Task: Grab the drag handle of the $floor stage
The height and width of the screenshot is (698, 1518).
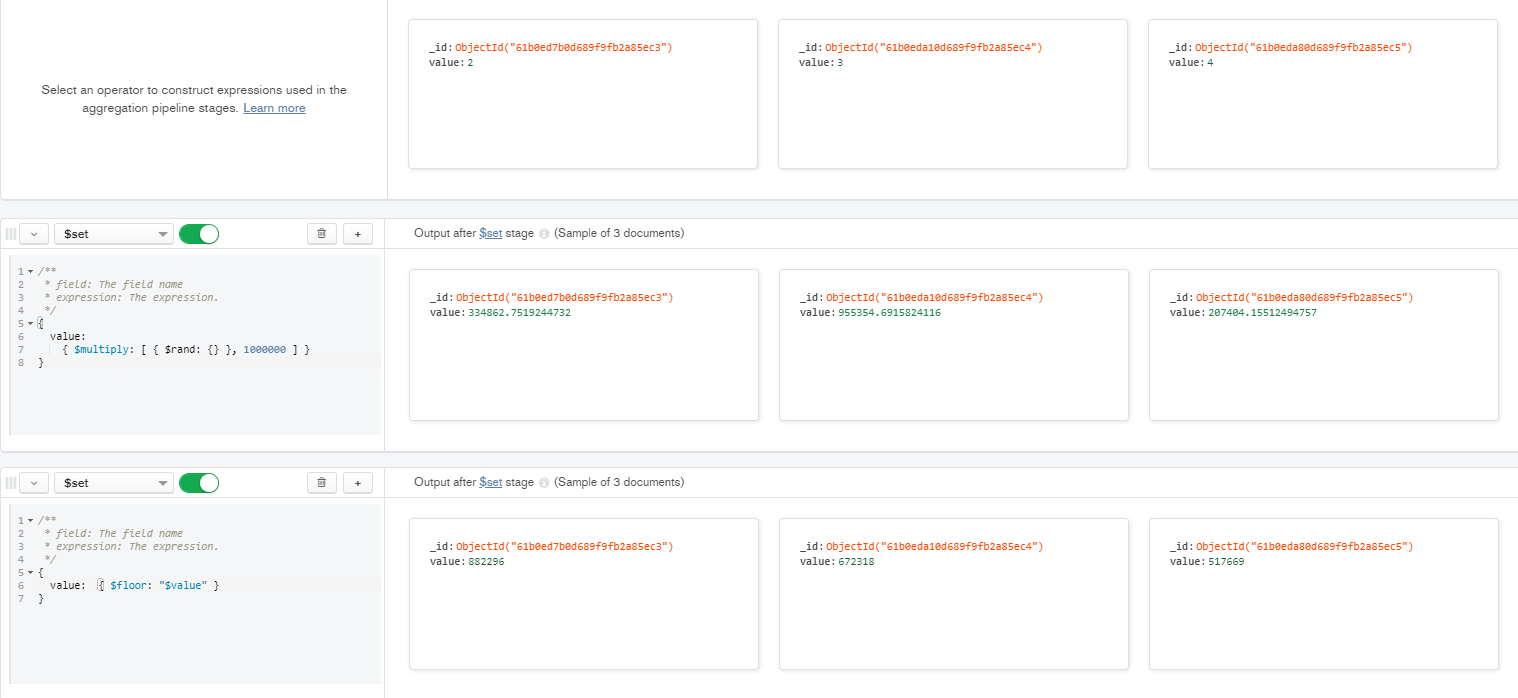Action: pyautogui.click(x=11, y=483)
